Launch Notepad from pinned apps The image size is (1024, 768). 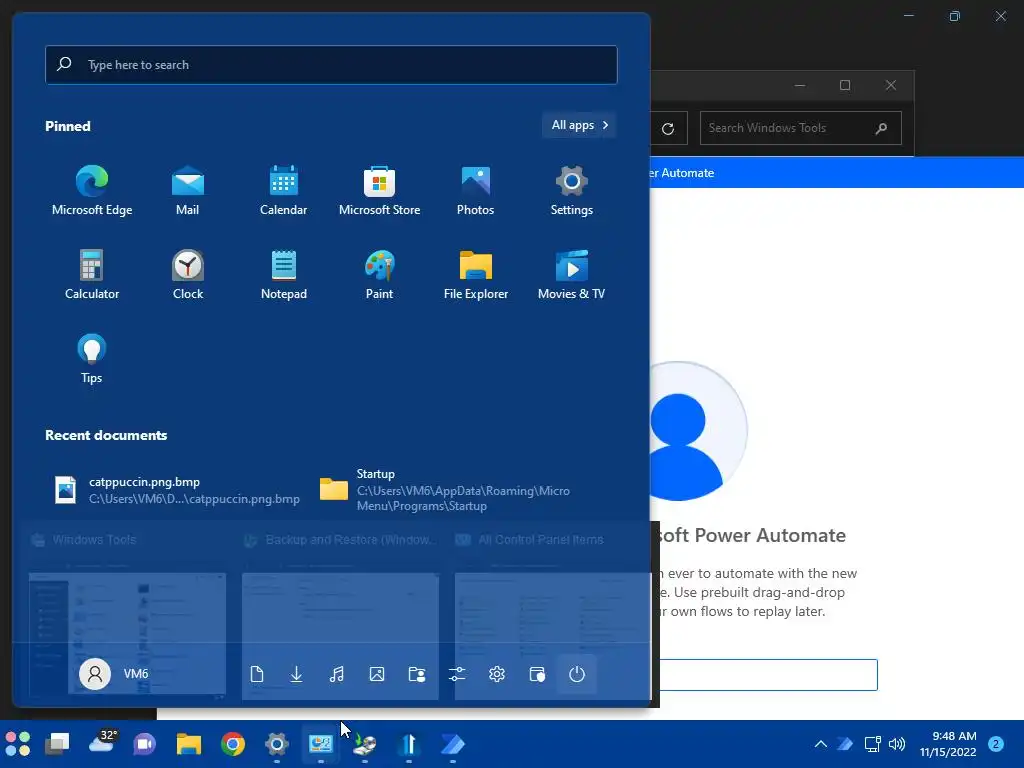(x=283, y=275)
